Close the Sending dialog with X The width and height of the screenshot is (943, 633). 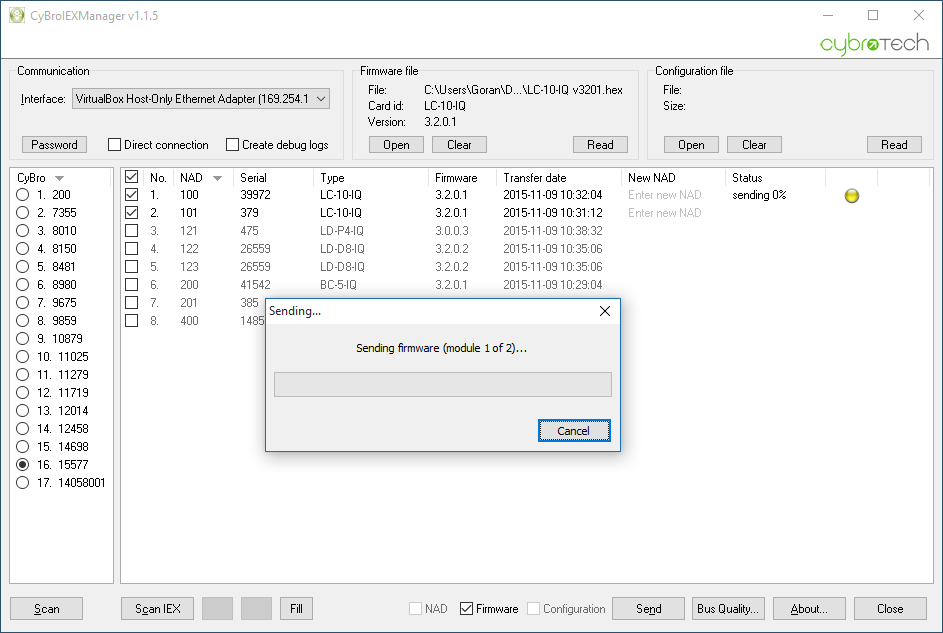(x=604, y=311)
